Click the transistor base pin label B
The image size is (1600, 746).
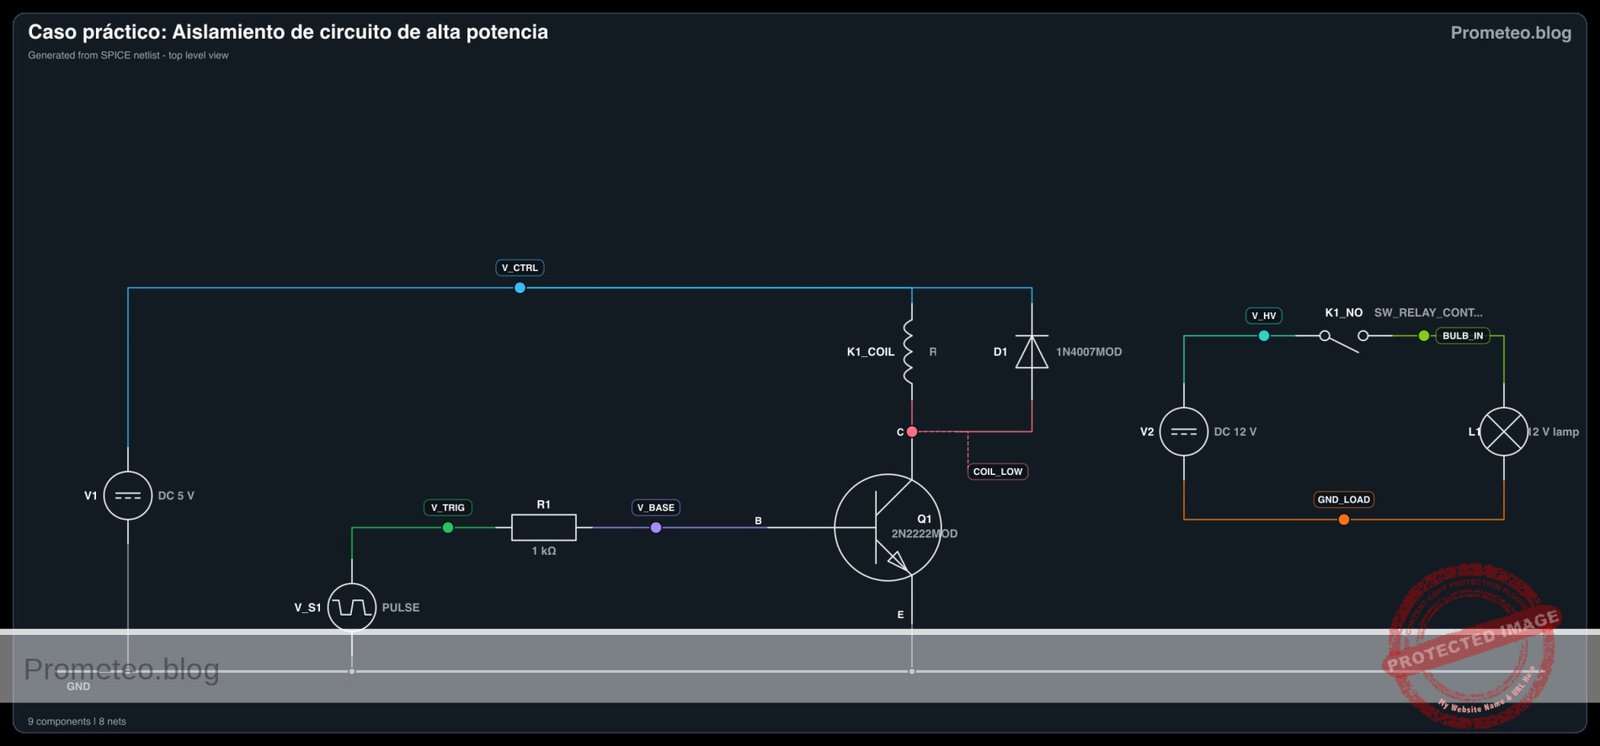(x=758, y=521)
